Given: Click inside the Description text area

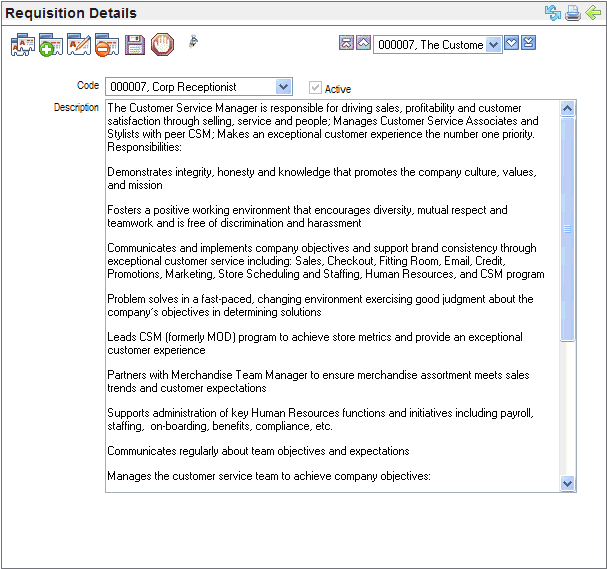Looking at the screenshot, I should click(333, 296).
